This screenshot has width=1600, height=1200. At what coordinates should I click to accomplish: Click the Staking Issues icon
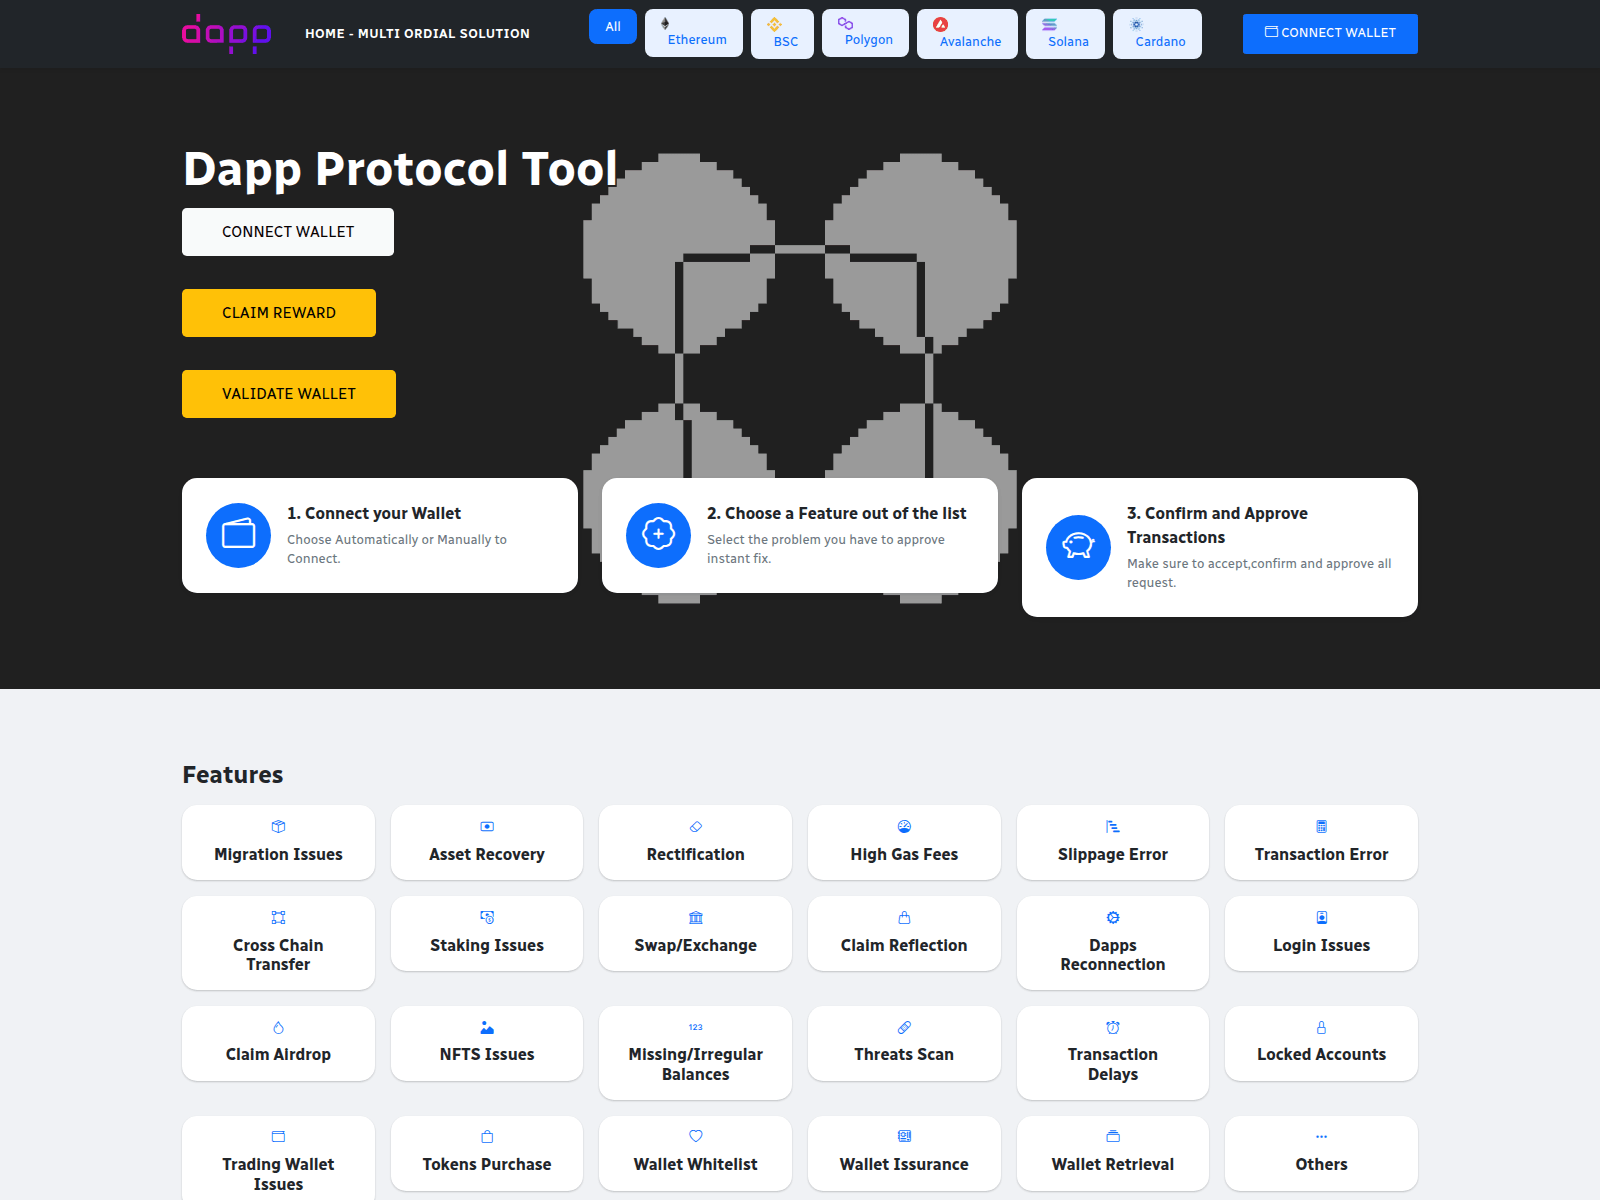point(487,918)
